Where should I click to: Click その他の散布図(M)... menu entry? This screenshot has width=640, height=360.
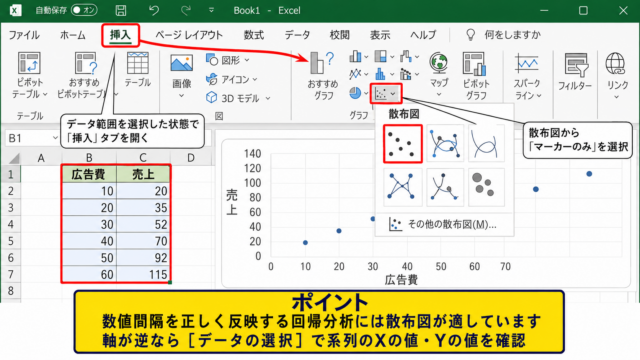[444, 224]
